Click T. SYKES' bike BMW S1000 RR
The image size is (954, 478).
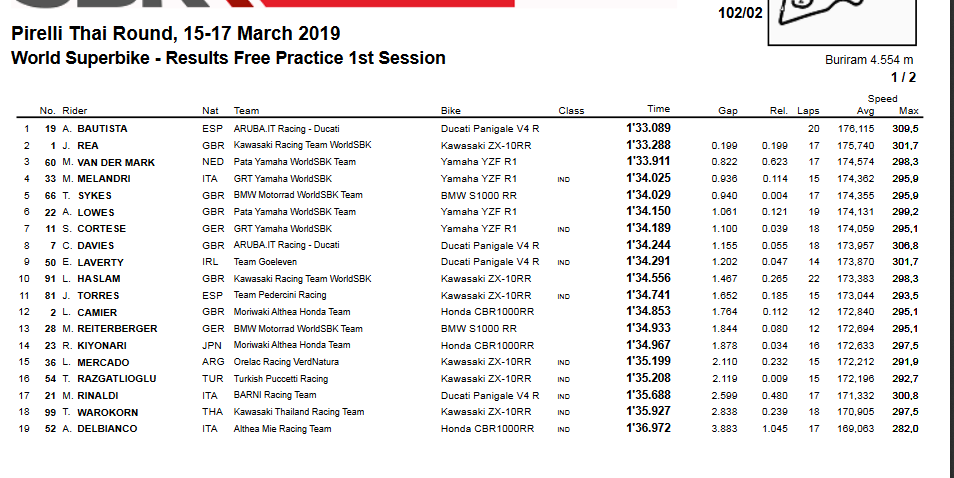(x=480, y=195)
